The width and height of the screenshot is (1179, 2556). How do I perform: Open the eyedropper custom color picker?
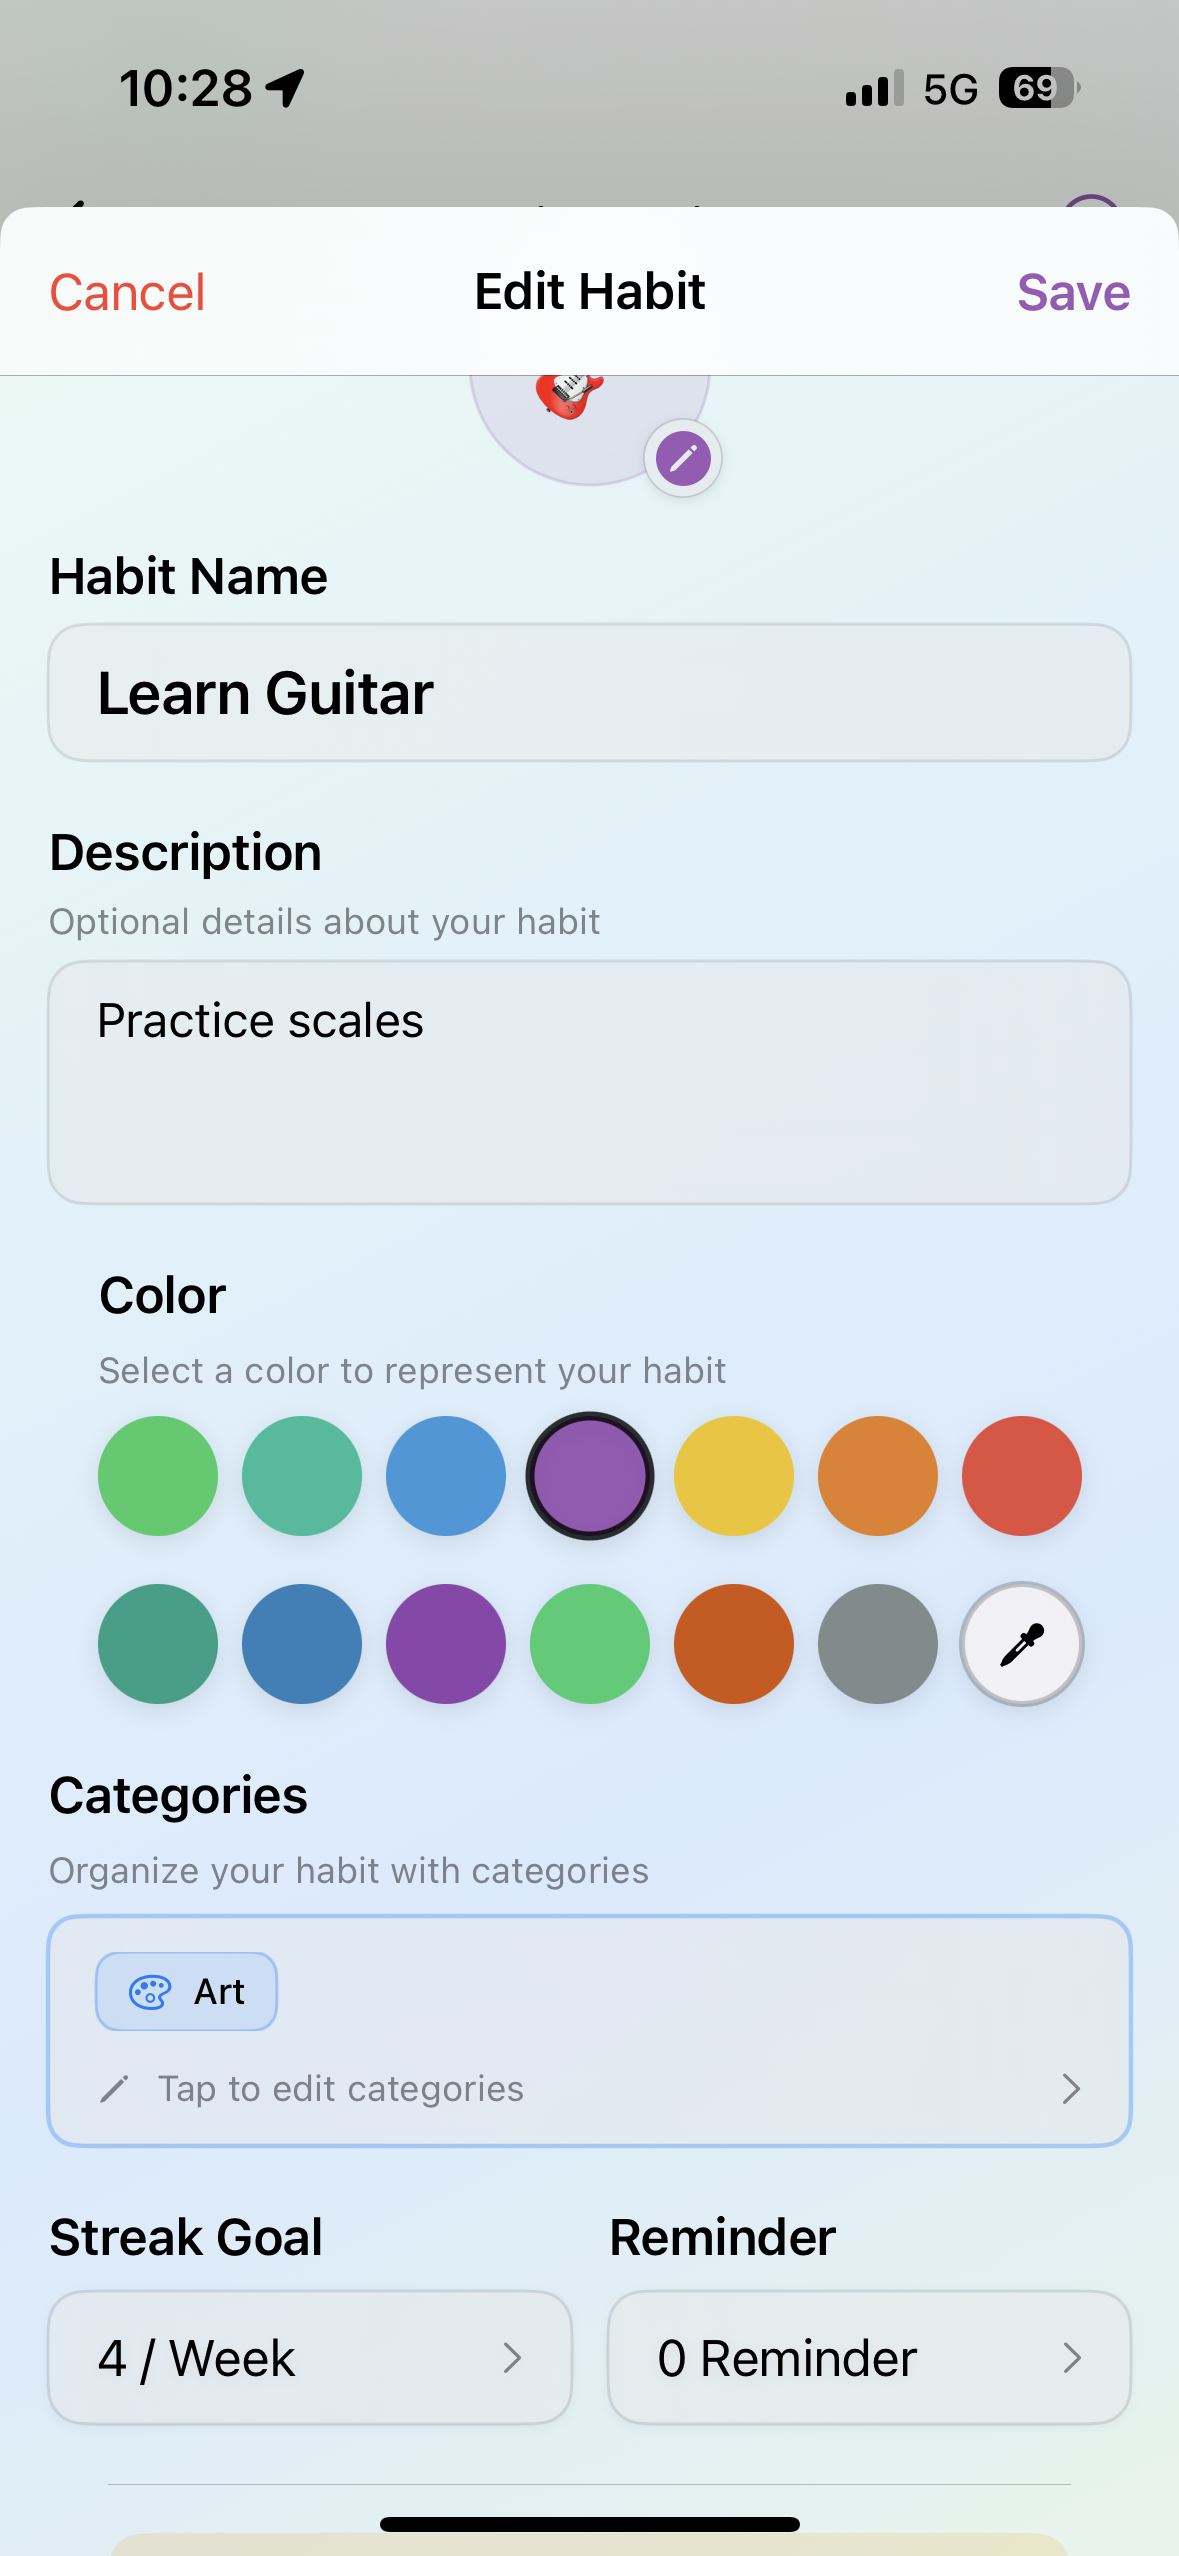point(1021,1644)
